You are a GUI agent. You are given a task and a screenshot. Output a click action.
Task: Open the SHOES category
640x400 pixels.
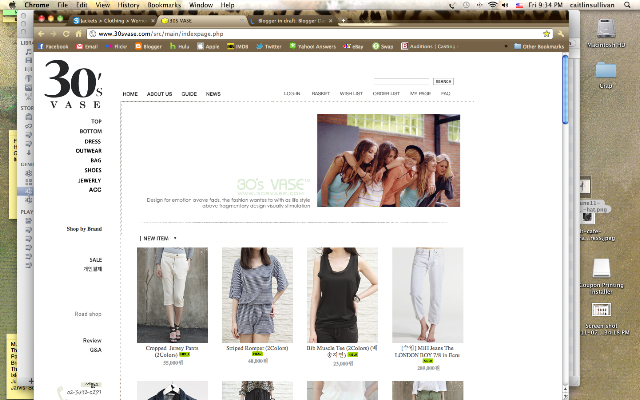93,170
